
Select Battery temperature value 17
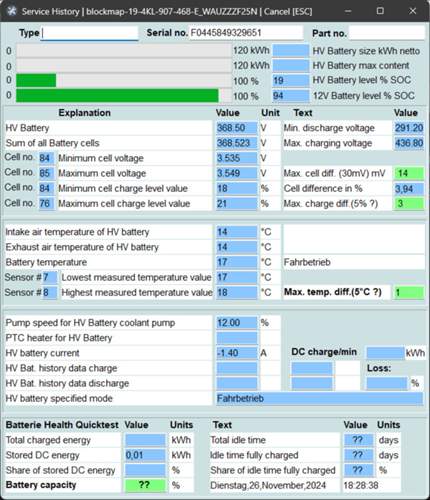coord(237,262)
